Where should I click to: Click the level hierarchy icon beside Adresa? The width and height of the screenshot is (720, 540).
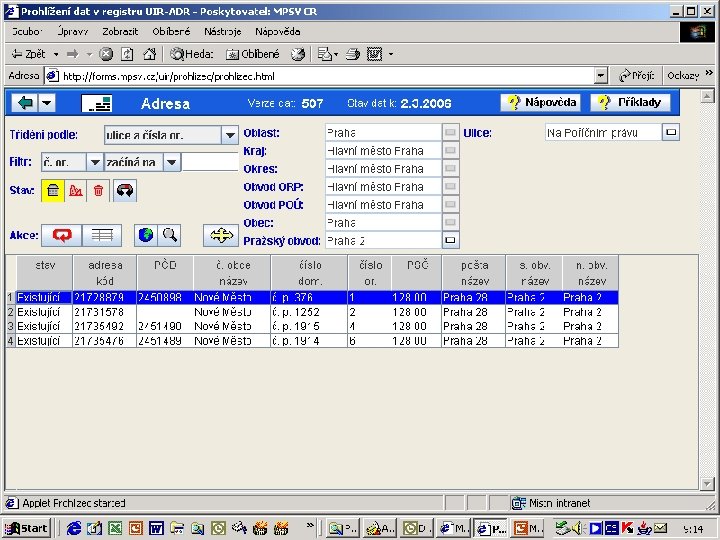click(96, 103)
